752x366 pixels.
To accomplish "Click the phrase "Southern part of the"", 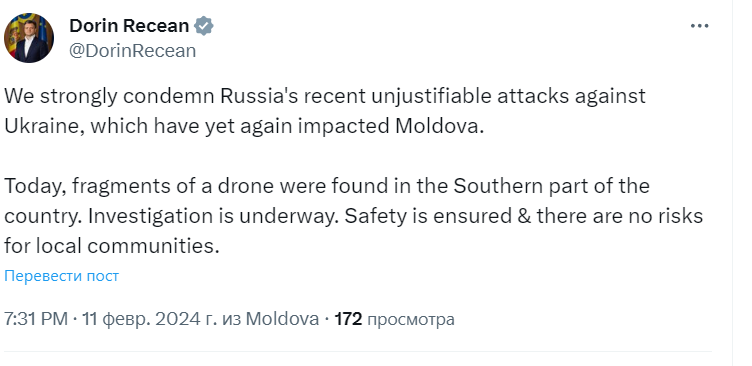I will coord(551,186).
